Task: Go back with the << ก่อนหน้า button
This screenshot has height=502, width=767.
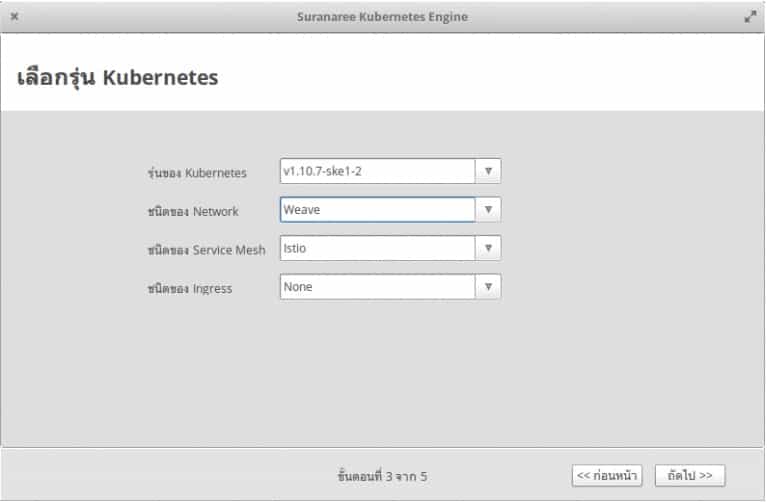Action: [x=607, y=475]
